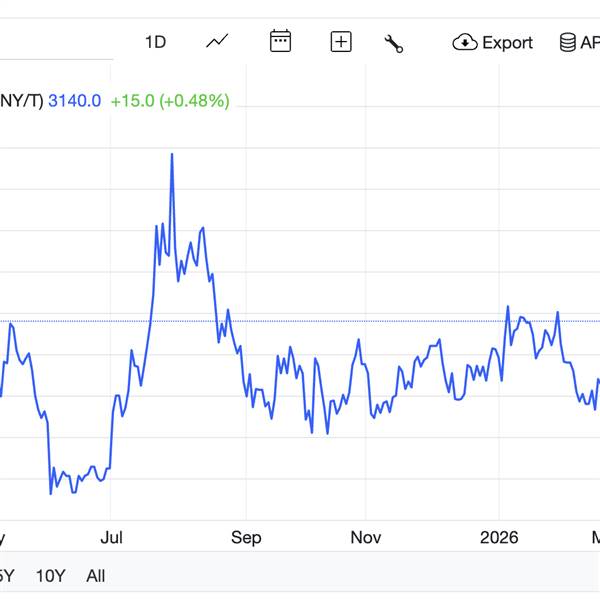Click the lowest trough of the price line
This screenshot has width=600, height=600.
[51, 492]
